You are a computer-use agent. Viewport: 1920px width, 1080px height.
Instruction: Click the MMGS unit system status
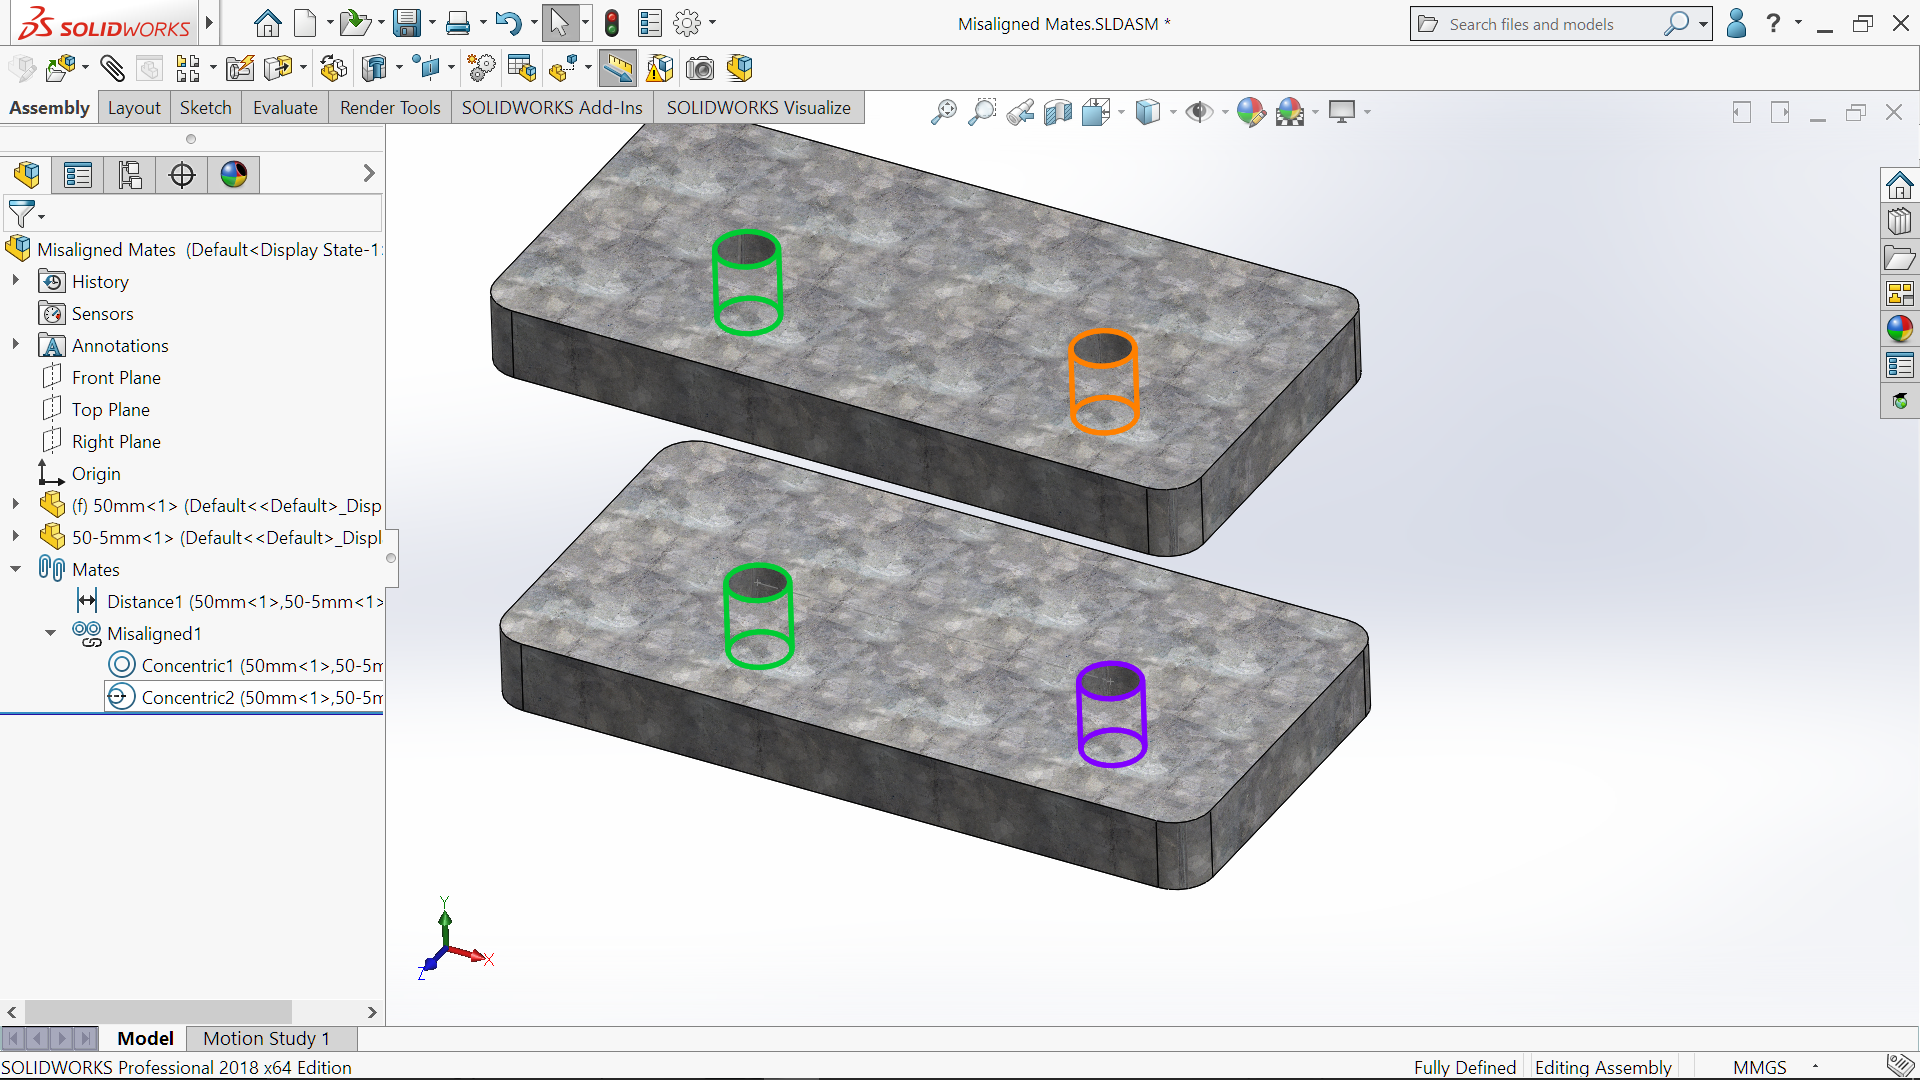pos(1759,1067)
